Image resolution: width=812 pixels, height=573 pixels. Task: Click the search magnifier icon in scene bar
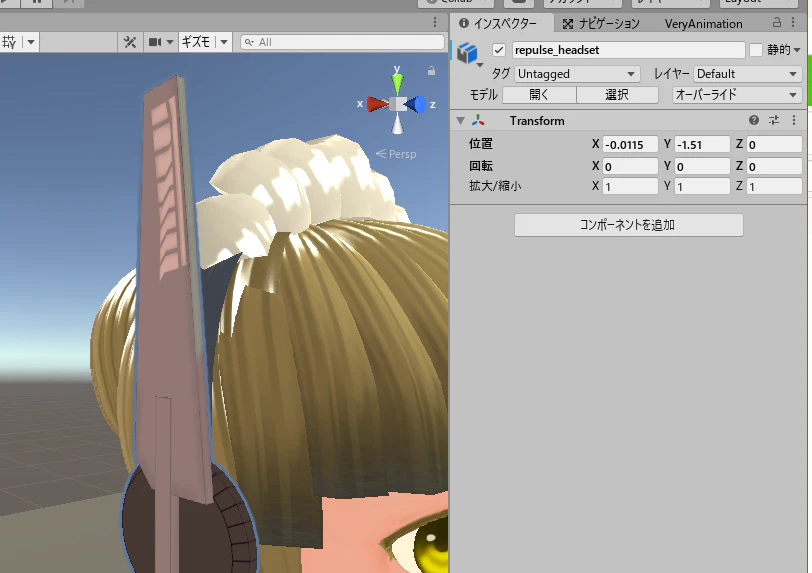249,42
